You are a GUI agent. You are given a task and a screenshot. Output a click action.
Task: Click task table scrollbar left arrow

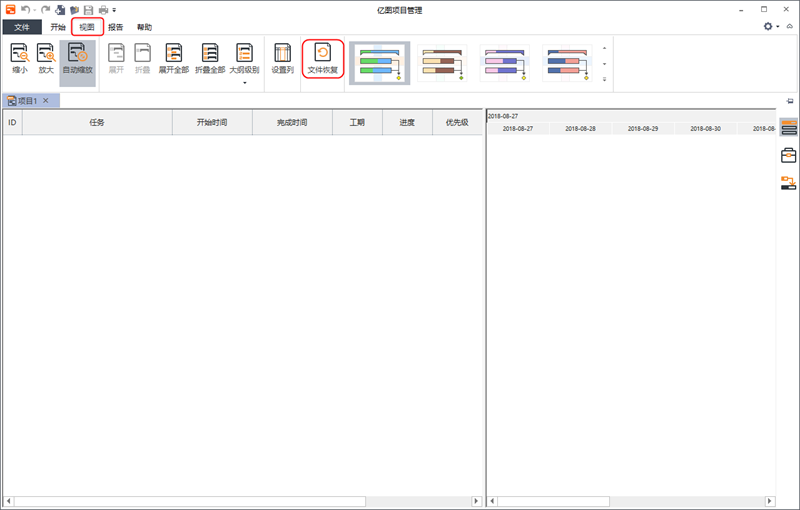point(8,501)
